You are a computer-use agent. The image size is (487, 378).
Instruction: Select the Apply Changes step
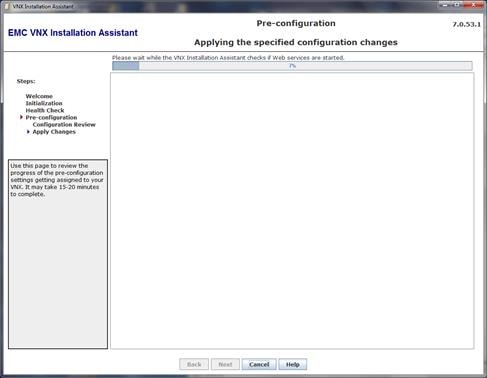click(x=54, y=132)
